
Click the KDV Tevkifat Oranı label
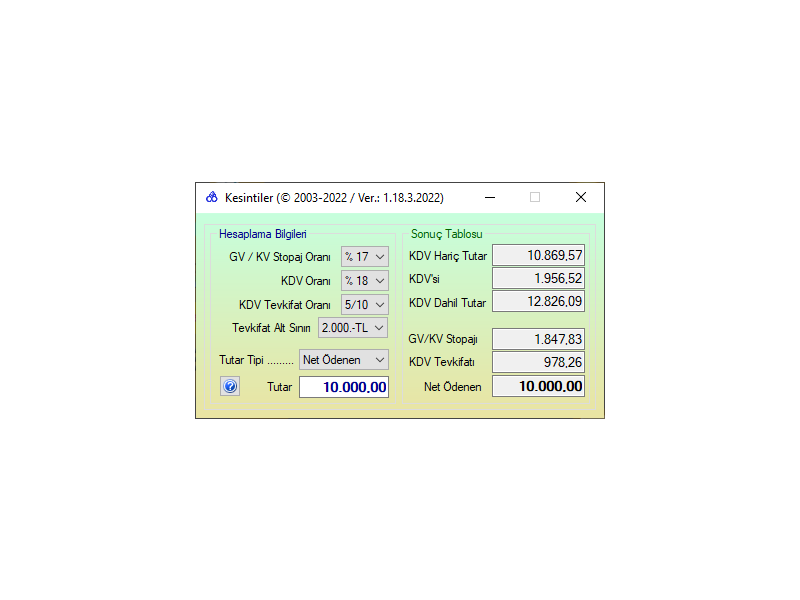pyautogui.click(x=285, y=305)
